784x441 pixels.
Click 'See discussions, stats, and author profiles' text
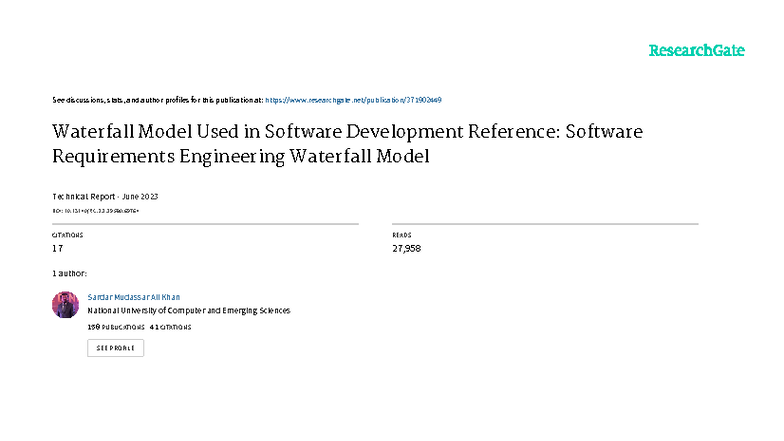[158, 100]
